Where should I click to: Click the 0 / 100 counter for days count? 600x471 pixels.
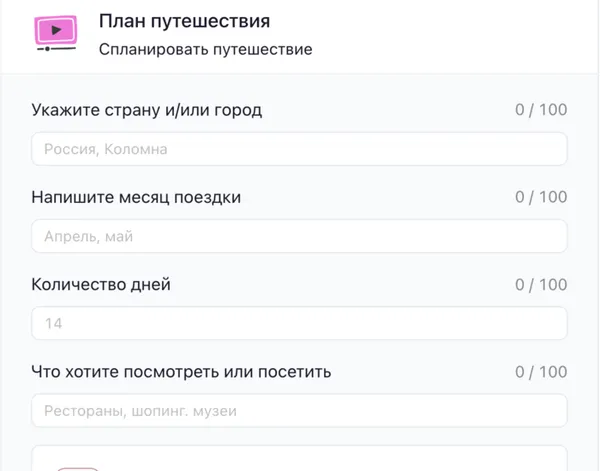(541, 284)
